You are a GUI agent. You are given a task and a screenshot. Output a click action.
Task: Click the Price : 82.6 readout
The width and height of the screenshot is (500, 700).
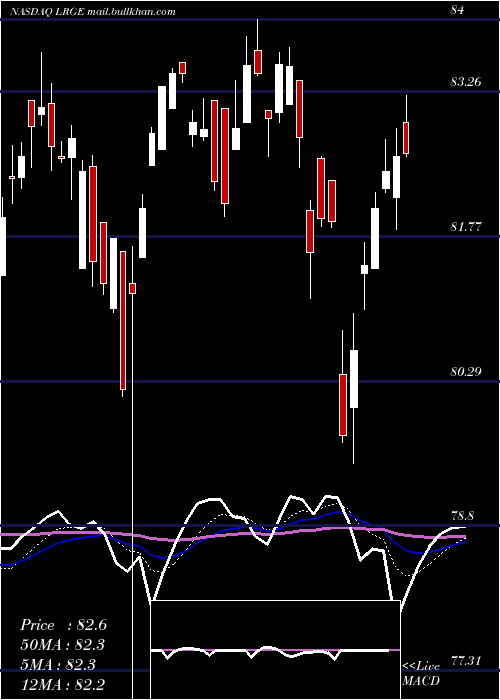[63, 625]
